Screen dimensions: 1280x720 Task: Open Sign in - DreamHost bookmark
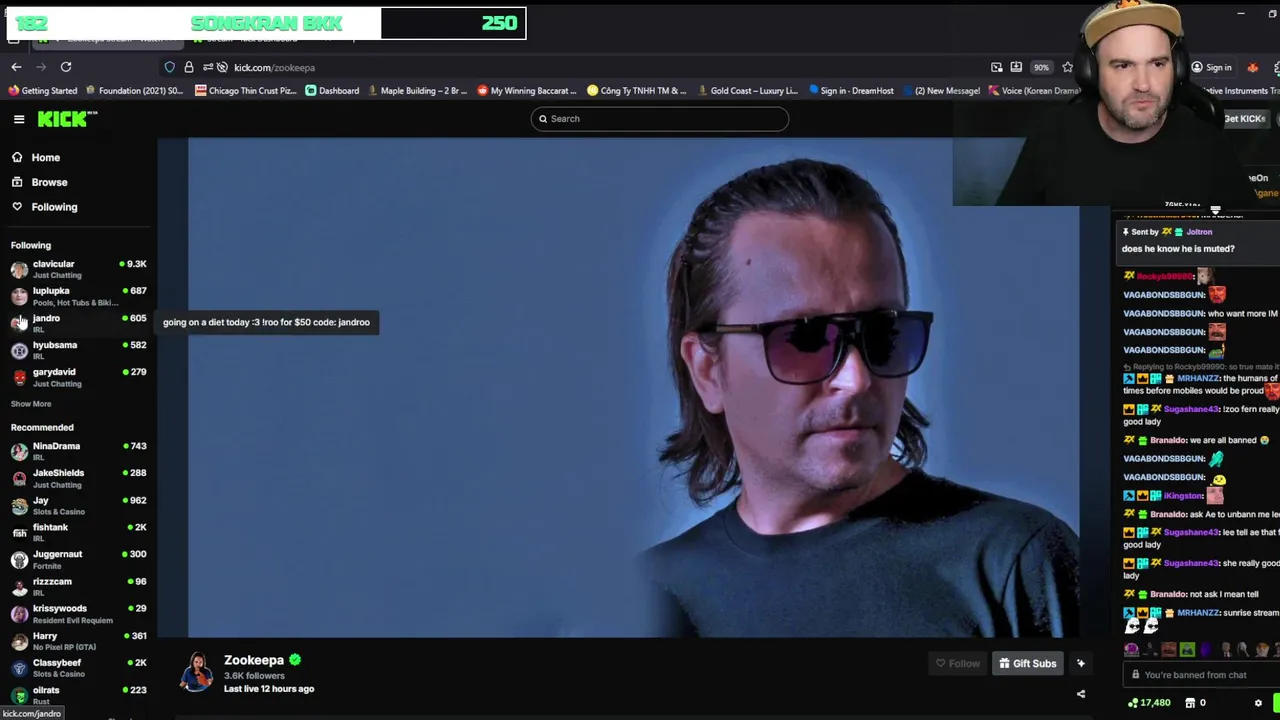coord(851,91)
